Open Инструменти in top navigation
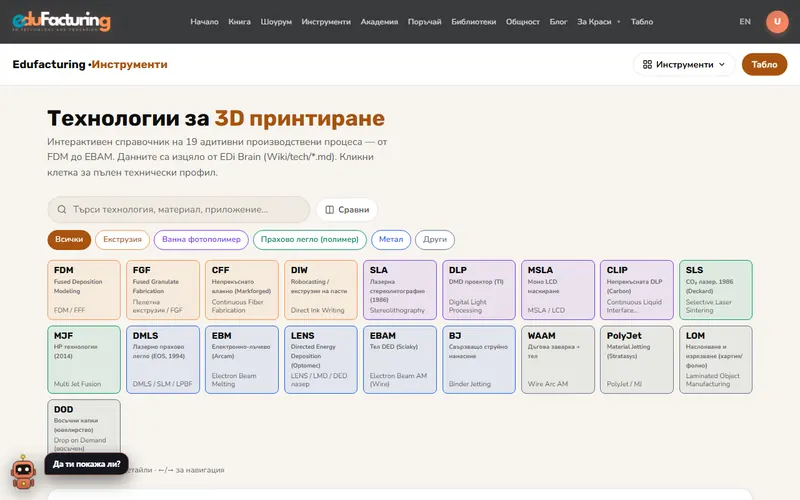 [326, 22]
